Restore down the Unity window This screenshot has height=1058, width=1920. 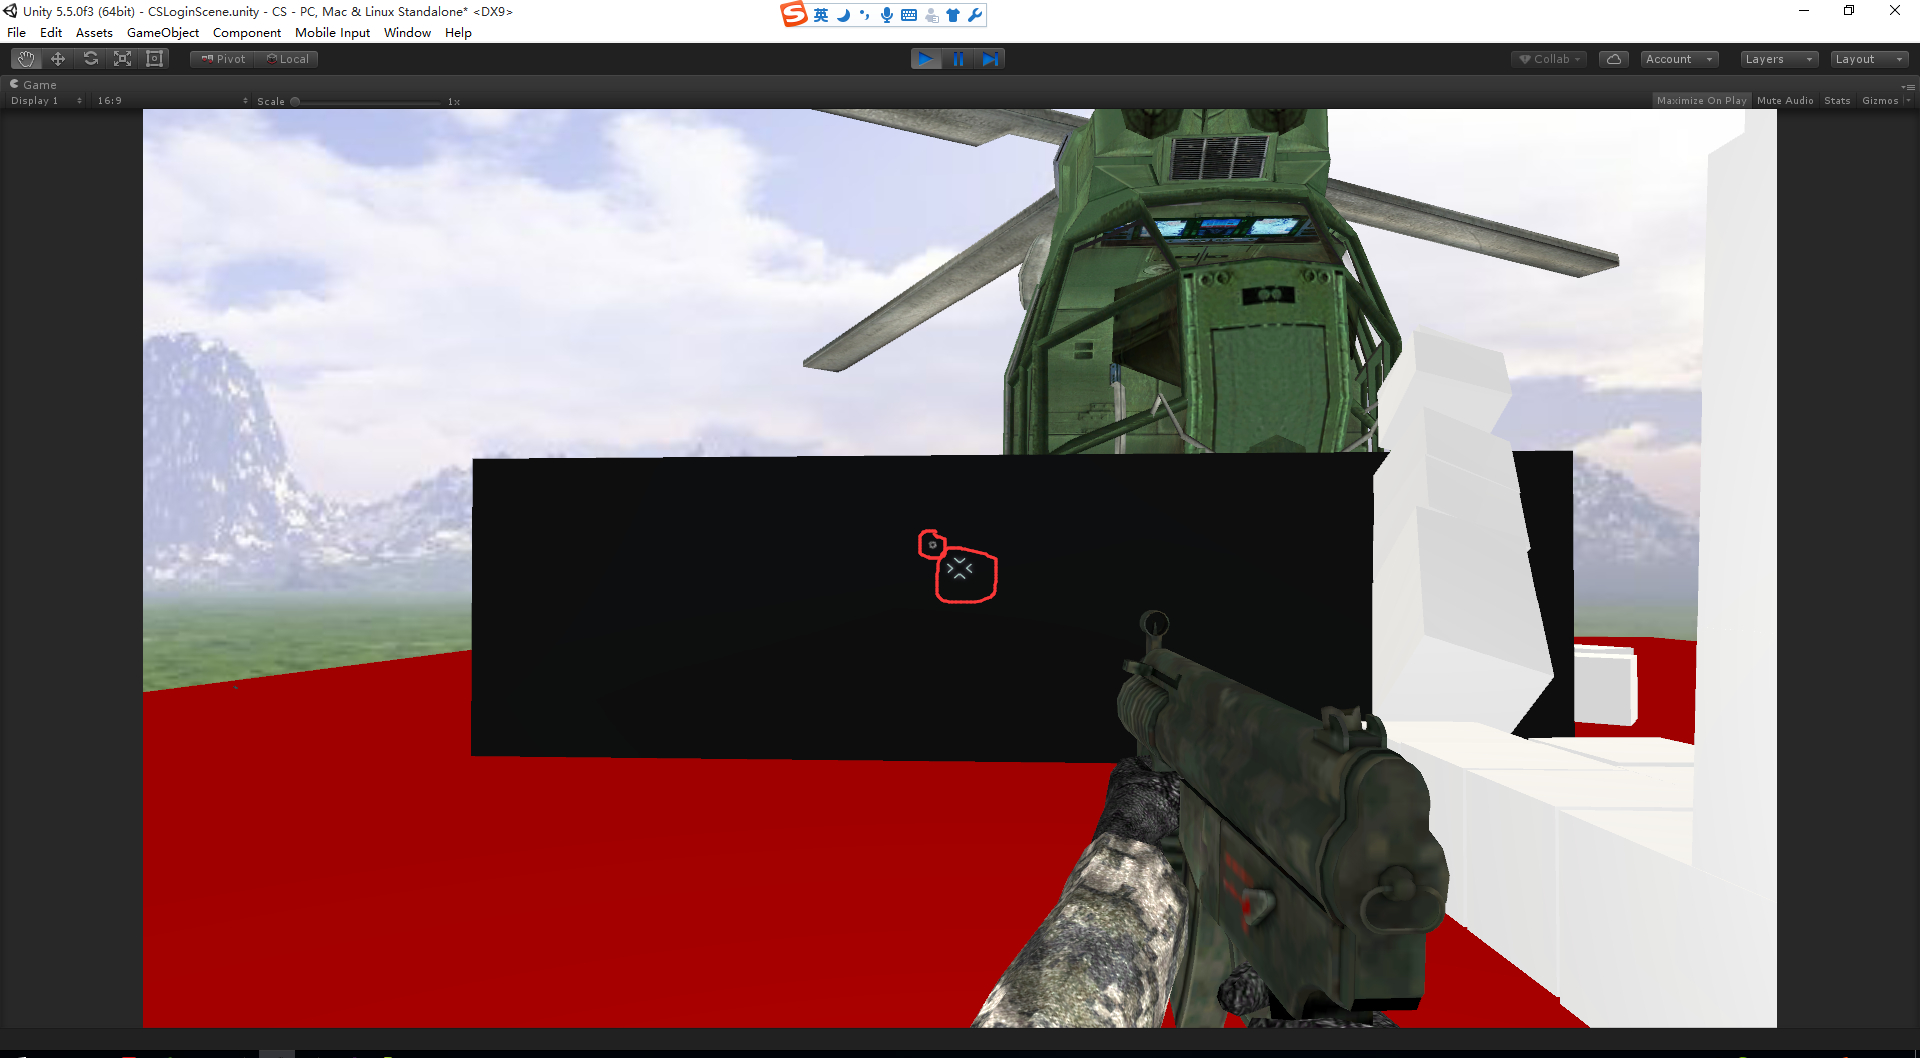click(x=1849, y=11)
